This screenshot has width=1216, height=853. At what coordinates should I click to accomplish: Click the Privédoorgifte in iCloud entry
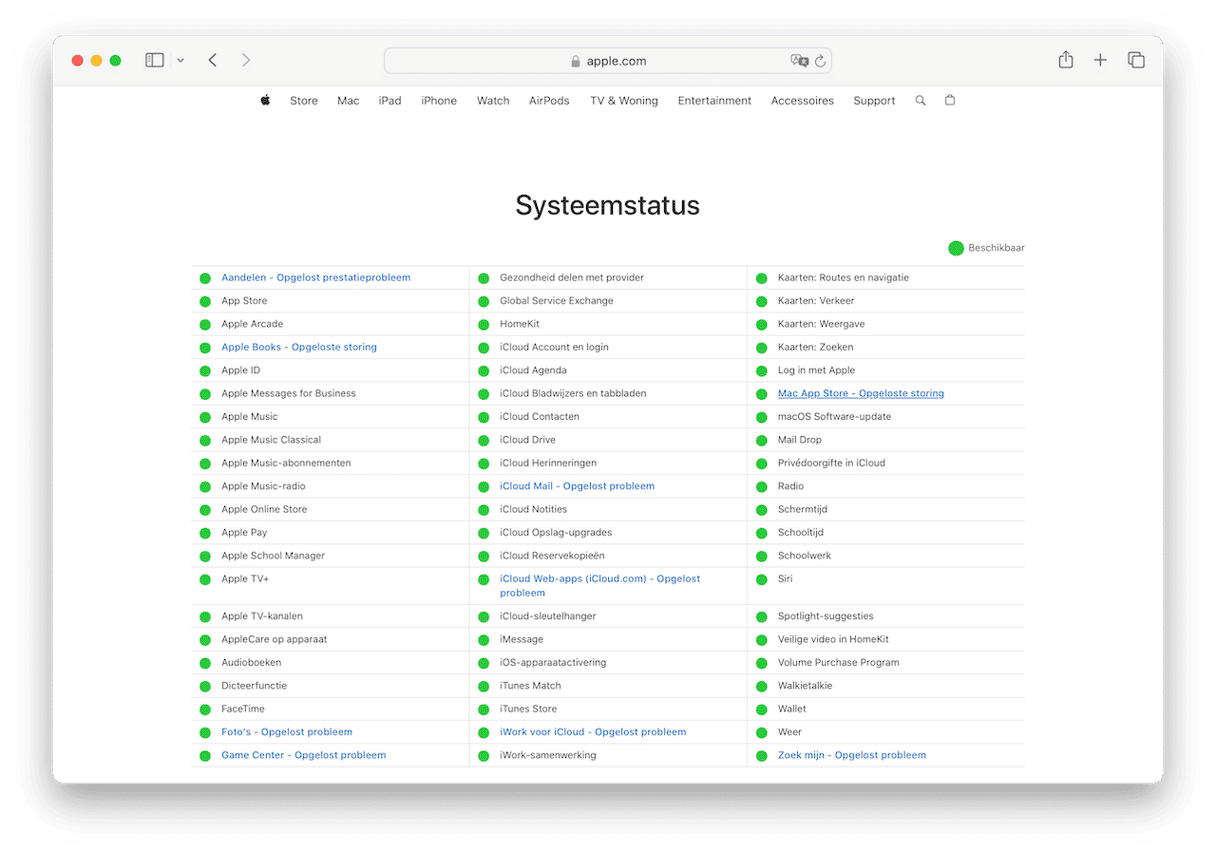(832, 463)
